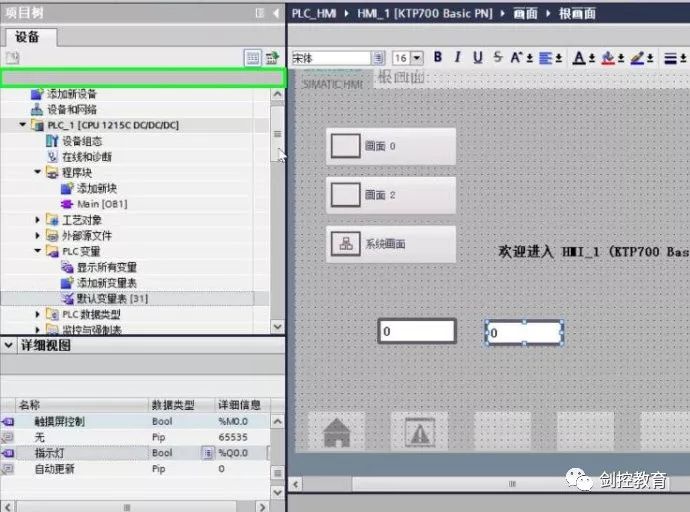Toggle Italic formatting button

pos(458,57)
